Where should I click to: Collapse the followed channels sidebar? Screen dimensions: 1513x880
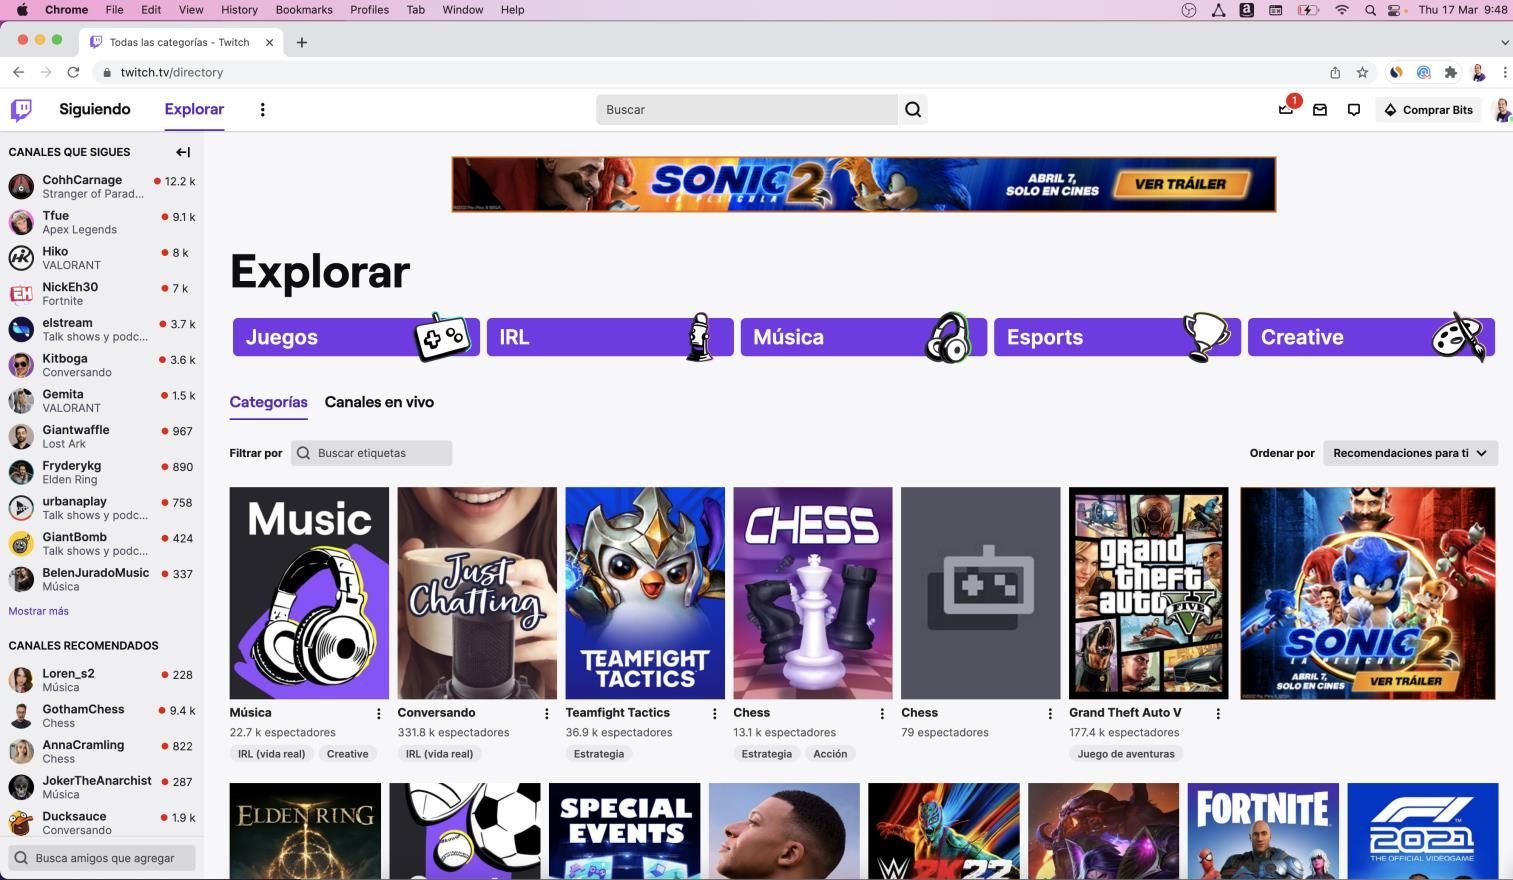[183, 152]
